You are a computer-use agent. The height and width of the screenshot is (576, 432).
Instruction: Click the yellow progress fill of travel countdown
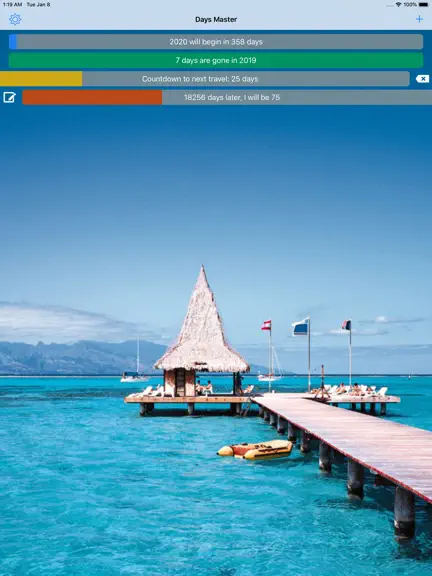tap(41, 79)
